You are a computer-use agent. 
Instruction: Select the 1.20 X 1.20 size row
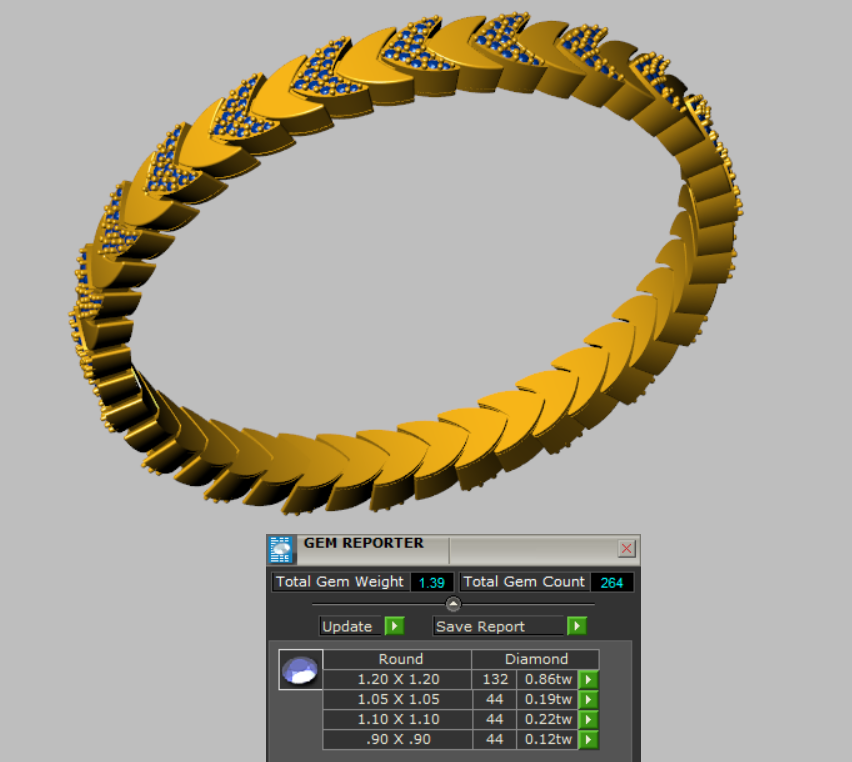pyautogui.click(x=398, y=680)
